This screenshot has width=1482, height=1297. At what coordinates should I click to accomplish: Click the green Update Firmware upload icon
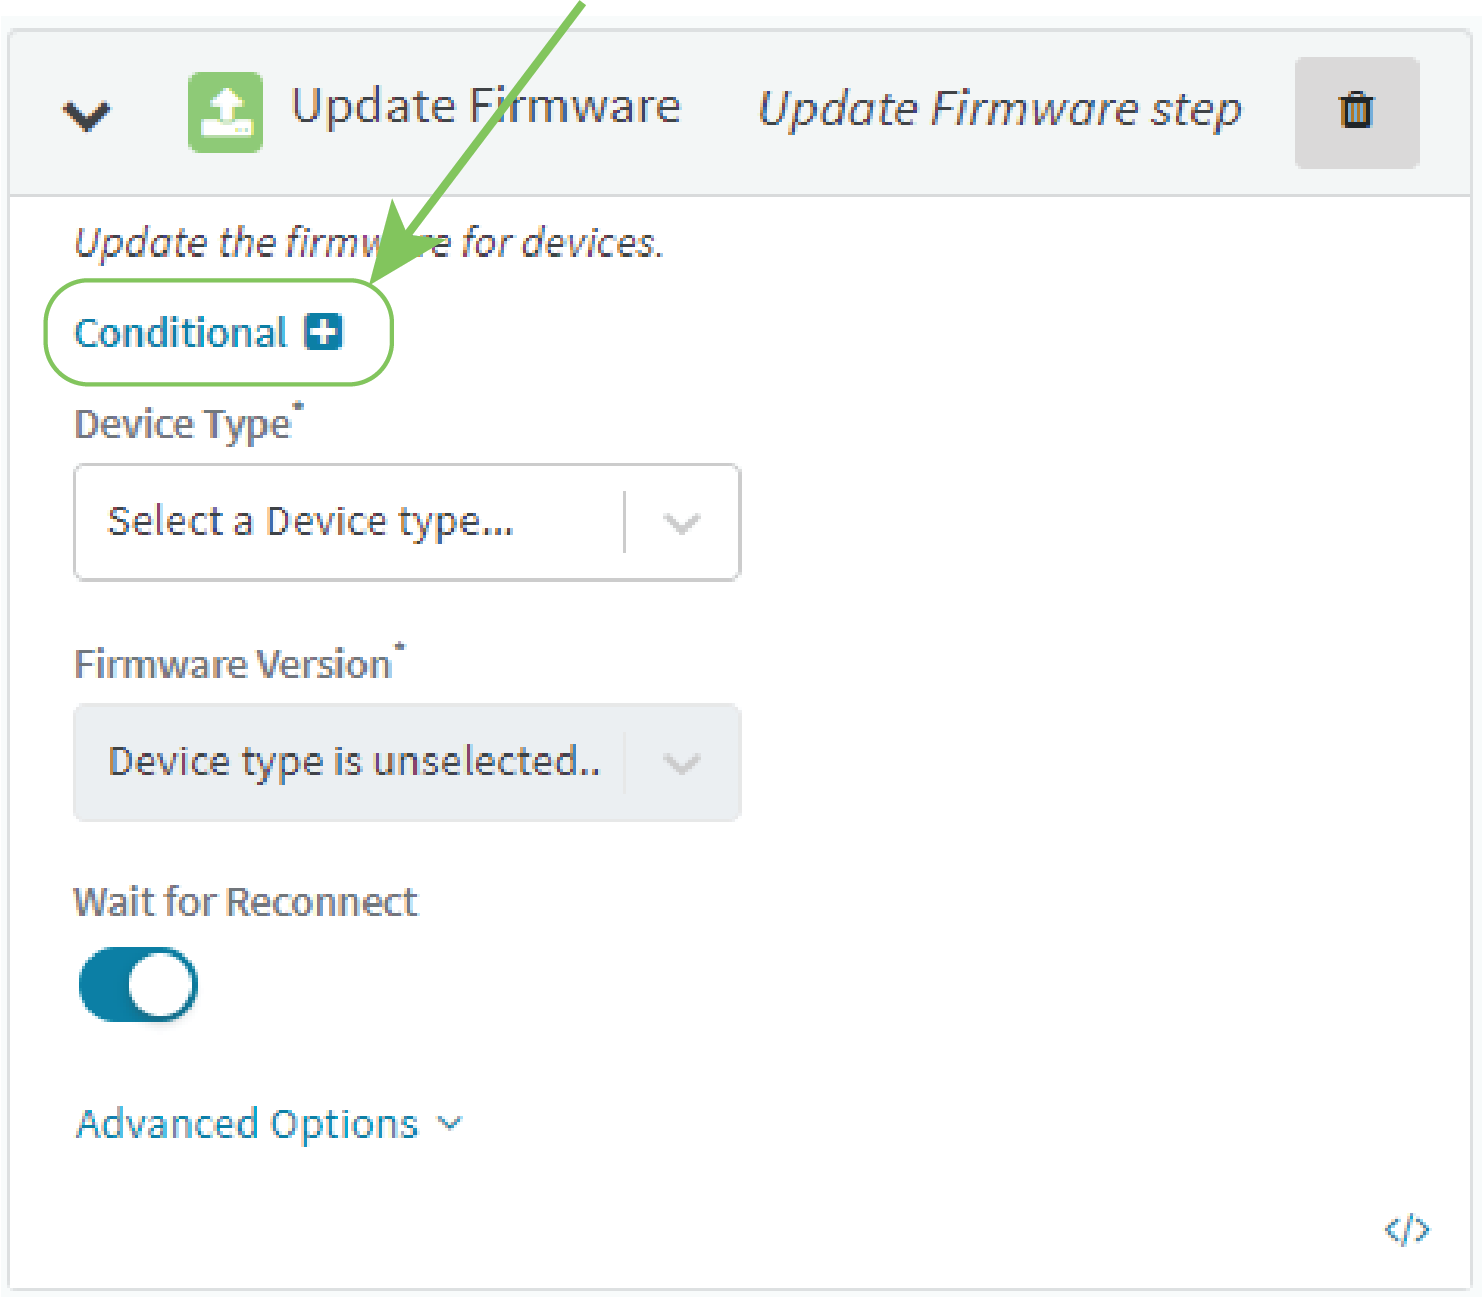pyautogui.click(x=226, y=112)
